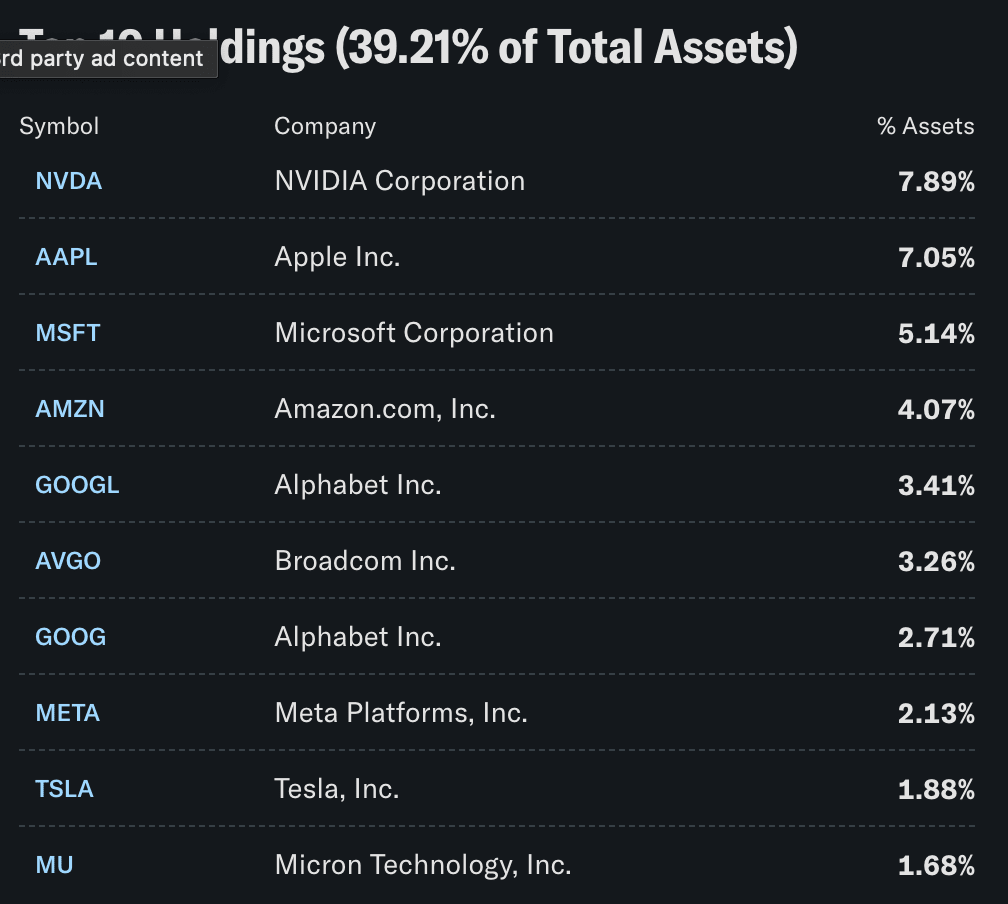Image resolution: width=1008 pixels, height=904 pixels.
Task: Open the META ticker link
Action: tap(68, 712)
